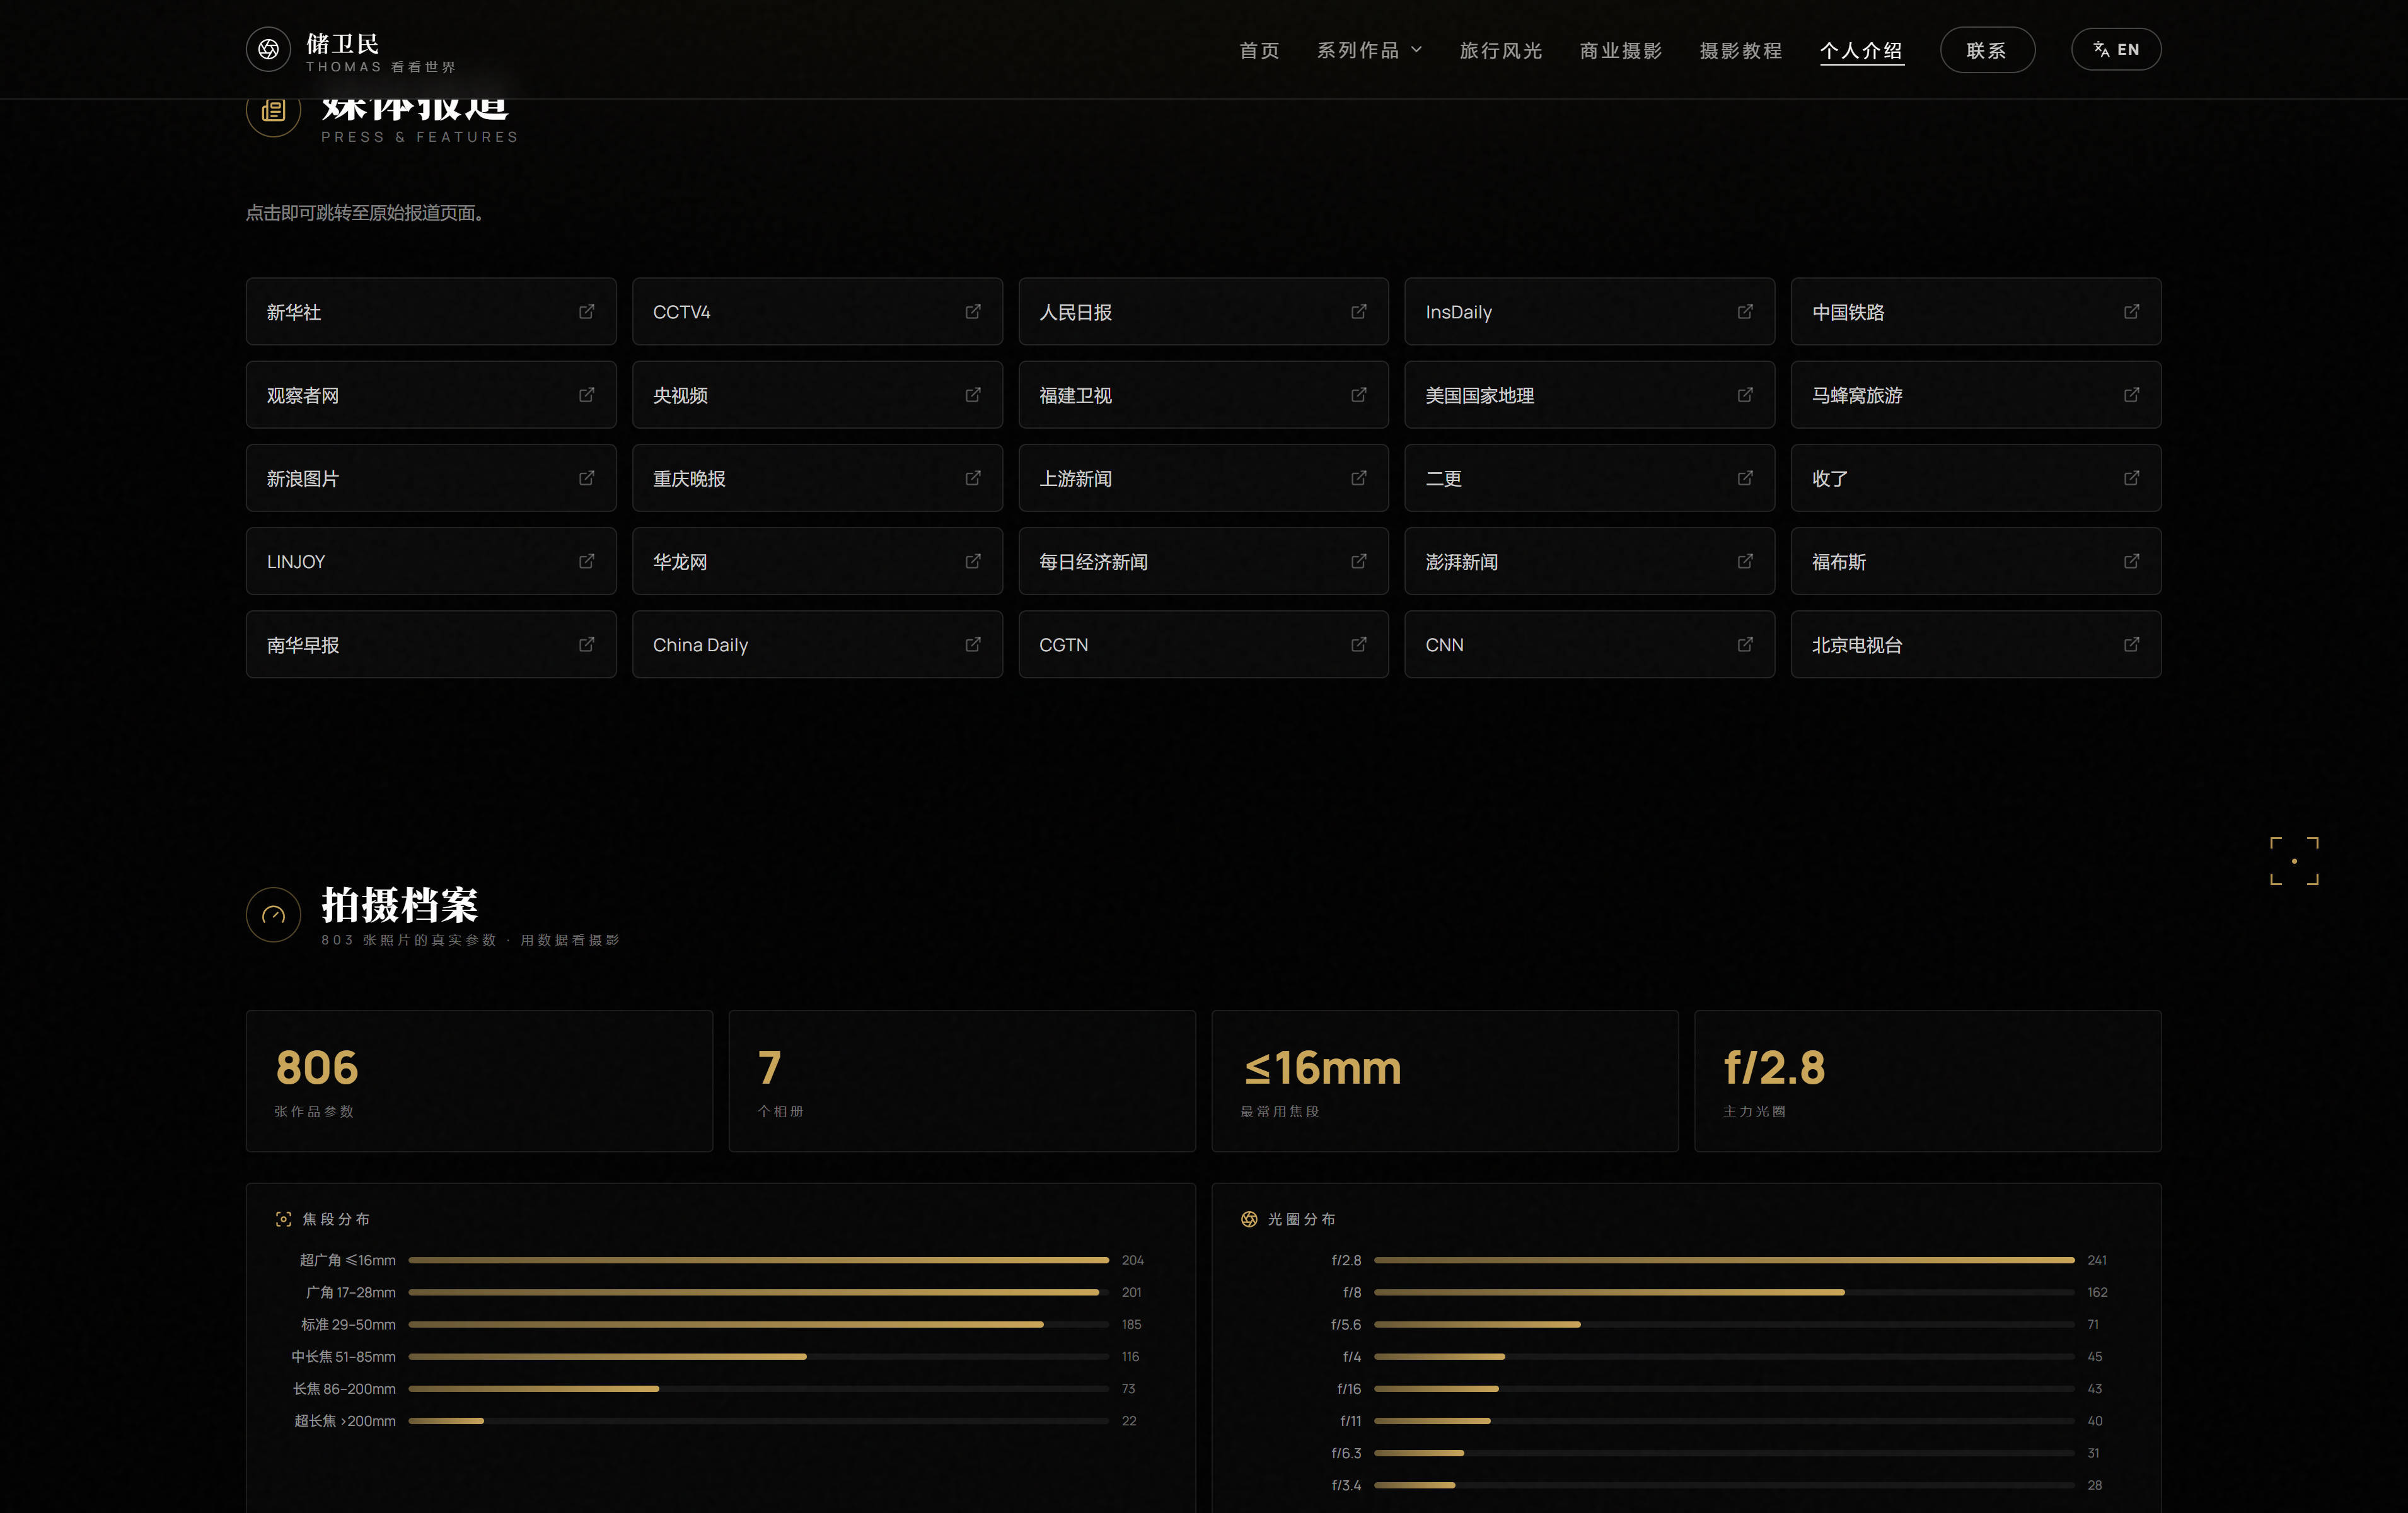Open external link icon on 马蜂窝旅游 card

click(x=2132, y=395)
